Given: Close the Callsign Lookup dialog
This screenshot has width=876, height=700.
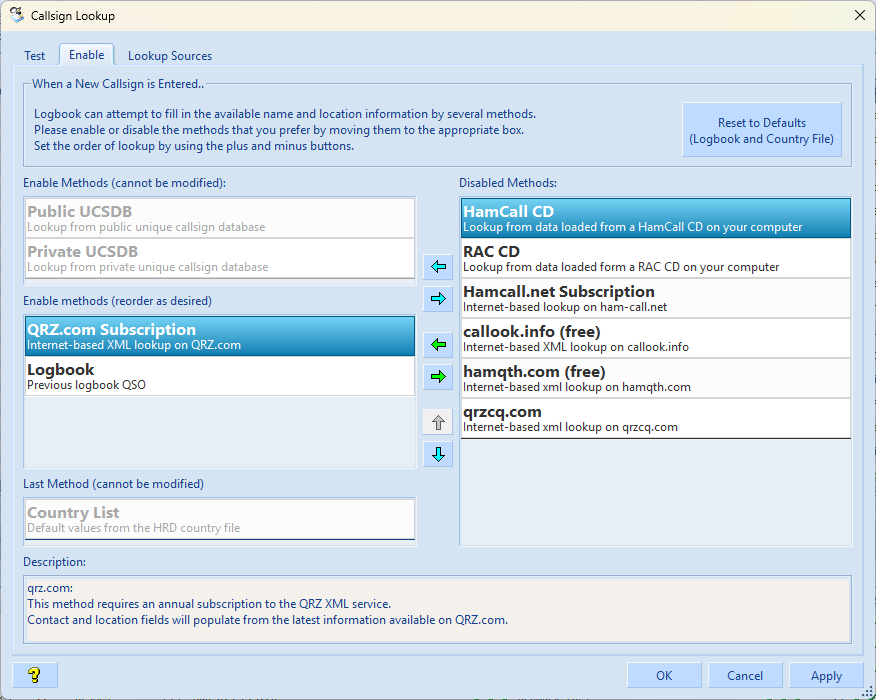Looking at the screenshot, I should click(860, 15).
